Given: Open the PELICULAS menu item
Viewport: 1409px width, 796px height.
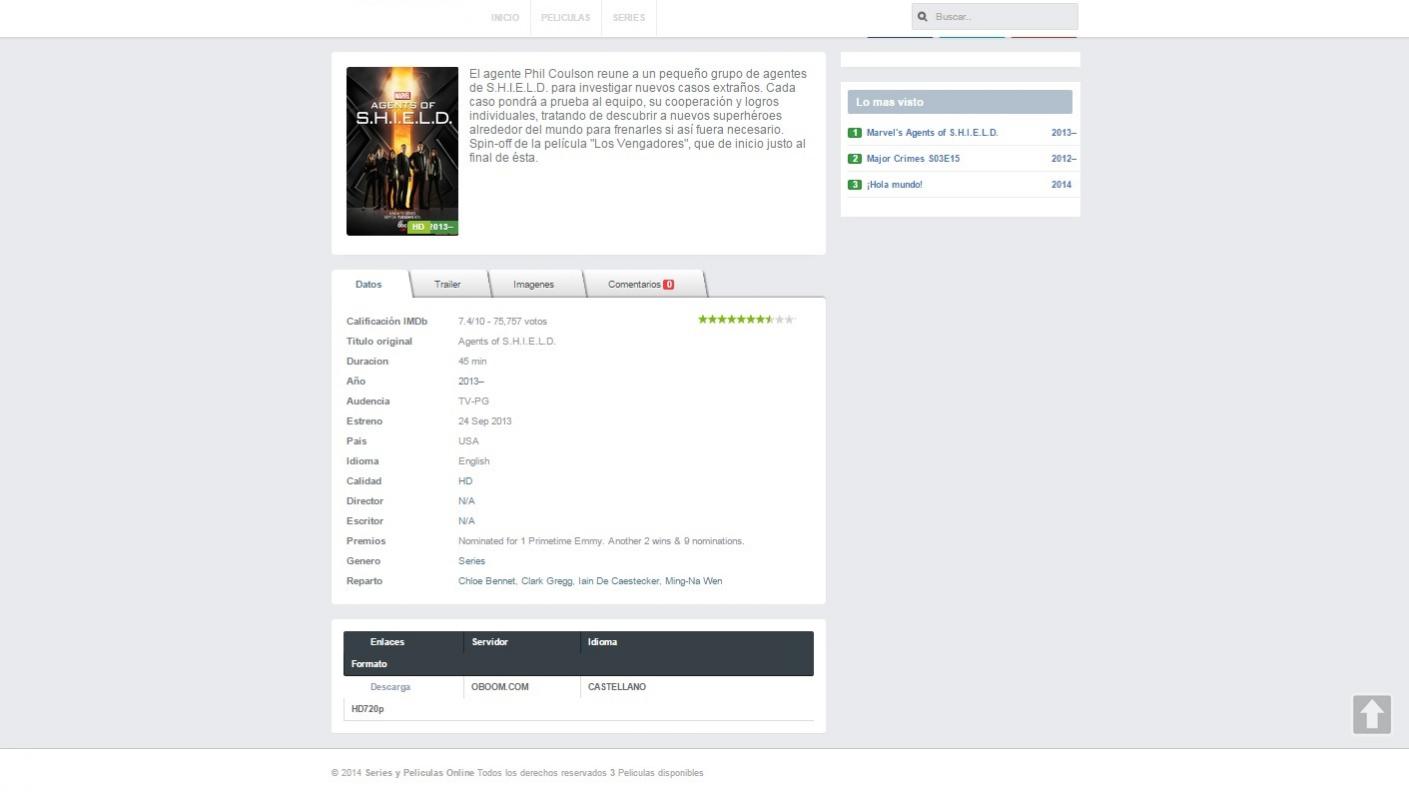Looking at the screenshot, I should tap(565, 17).
